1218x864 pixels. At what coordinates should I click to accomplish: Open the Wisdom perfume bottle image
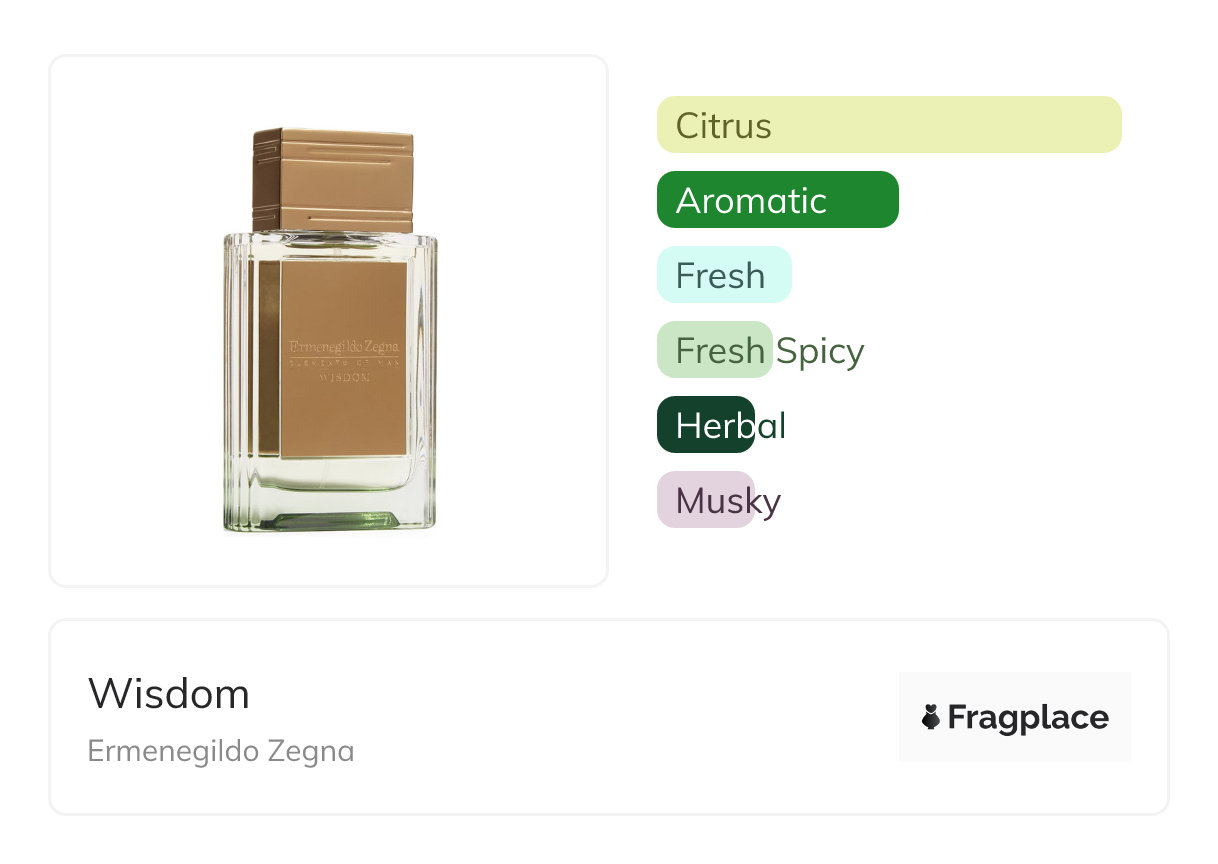tap(329, 331)
